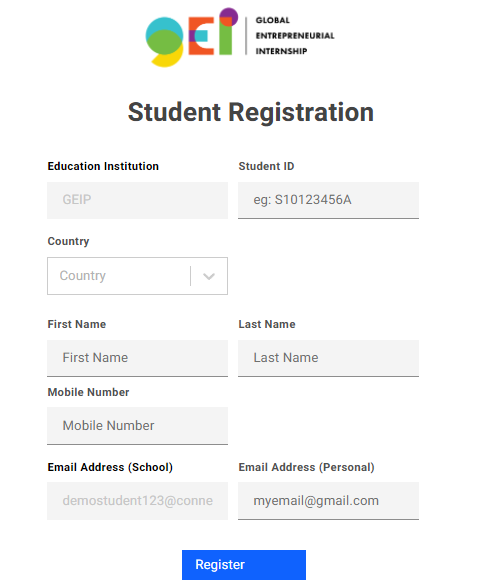The height and width of the screenshot is (587, 480).
Task: Focus the Student ID input field
Action: pos(328,200)
